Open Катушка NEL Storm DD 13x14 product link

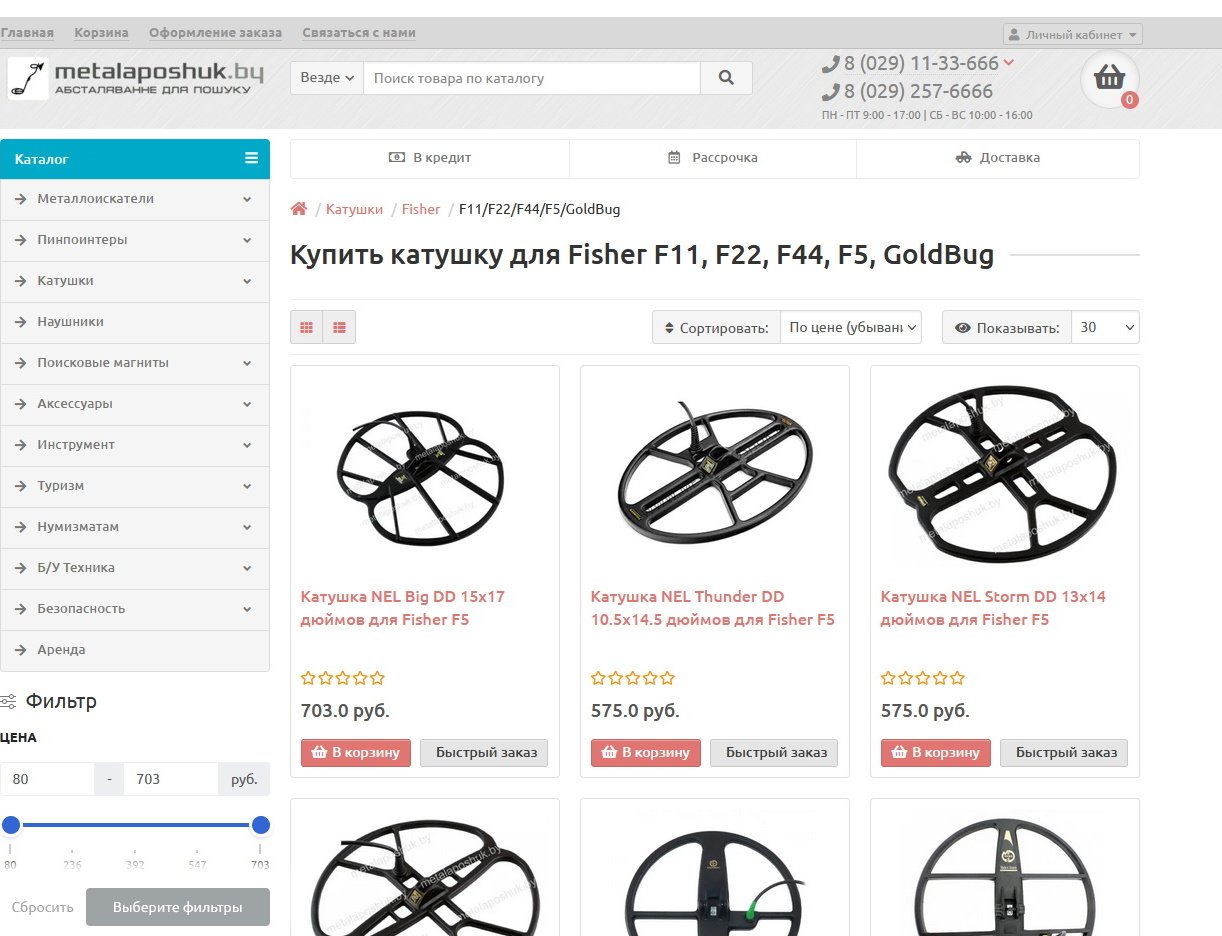click(x=993, y=608)
